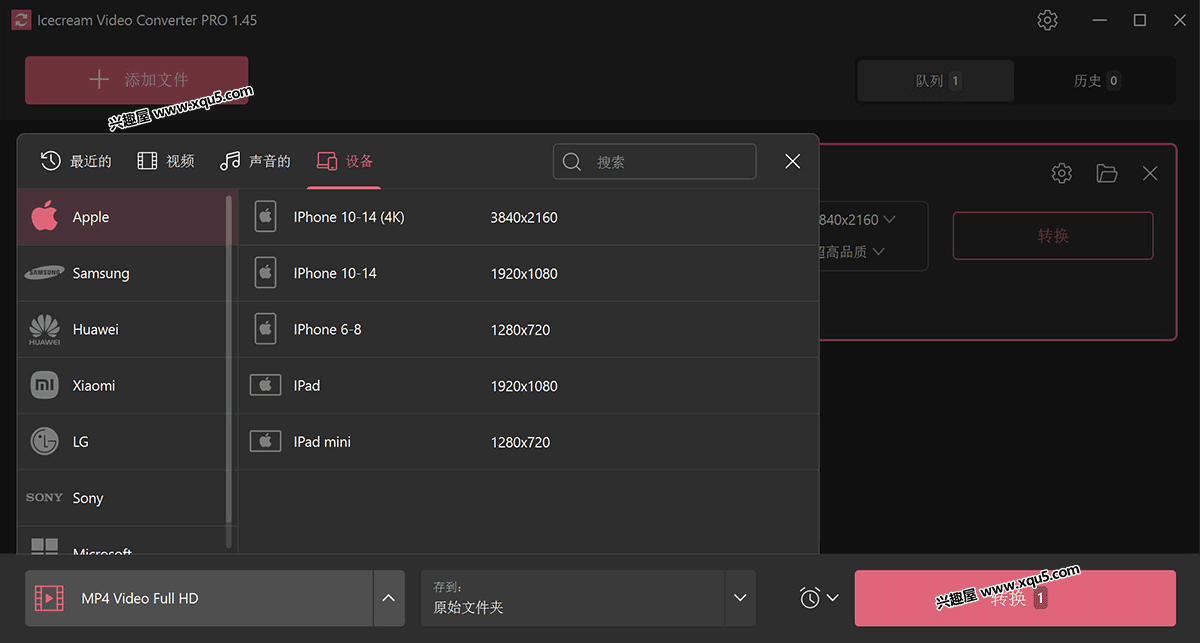Choose Samsung in the brand list
The image size is (1200, 643).
pyautogui.click(x=122, y=273)
